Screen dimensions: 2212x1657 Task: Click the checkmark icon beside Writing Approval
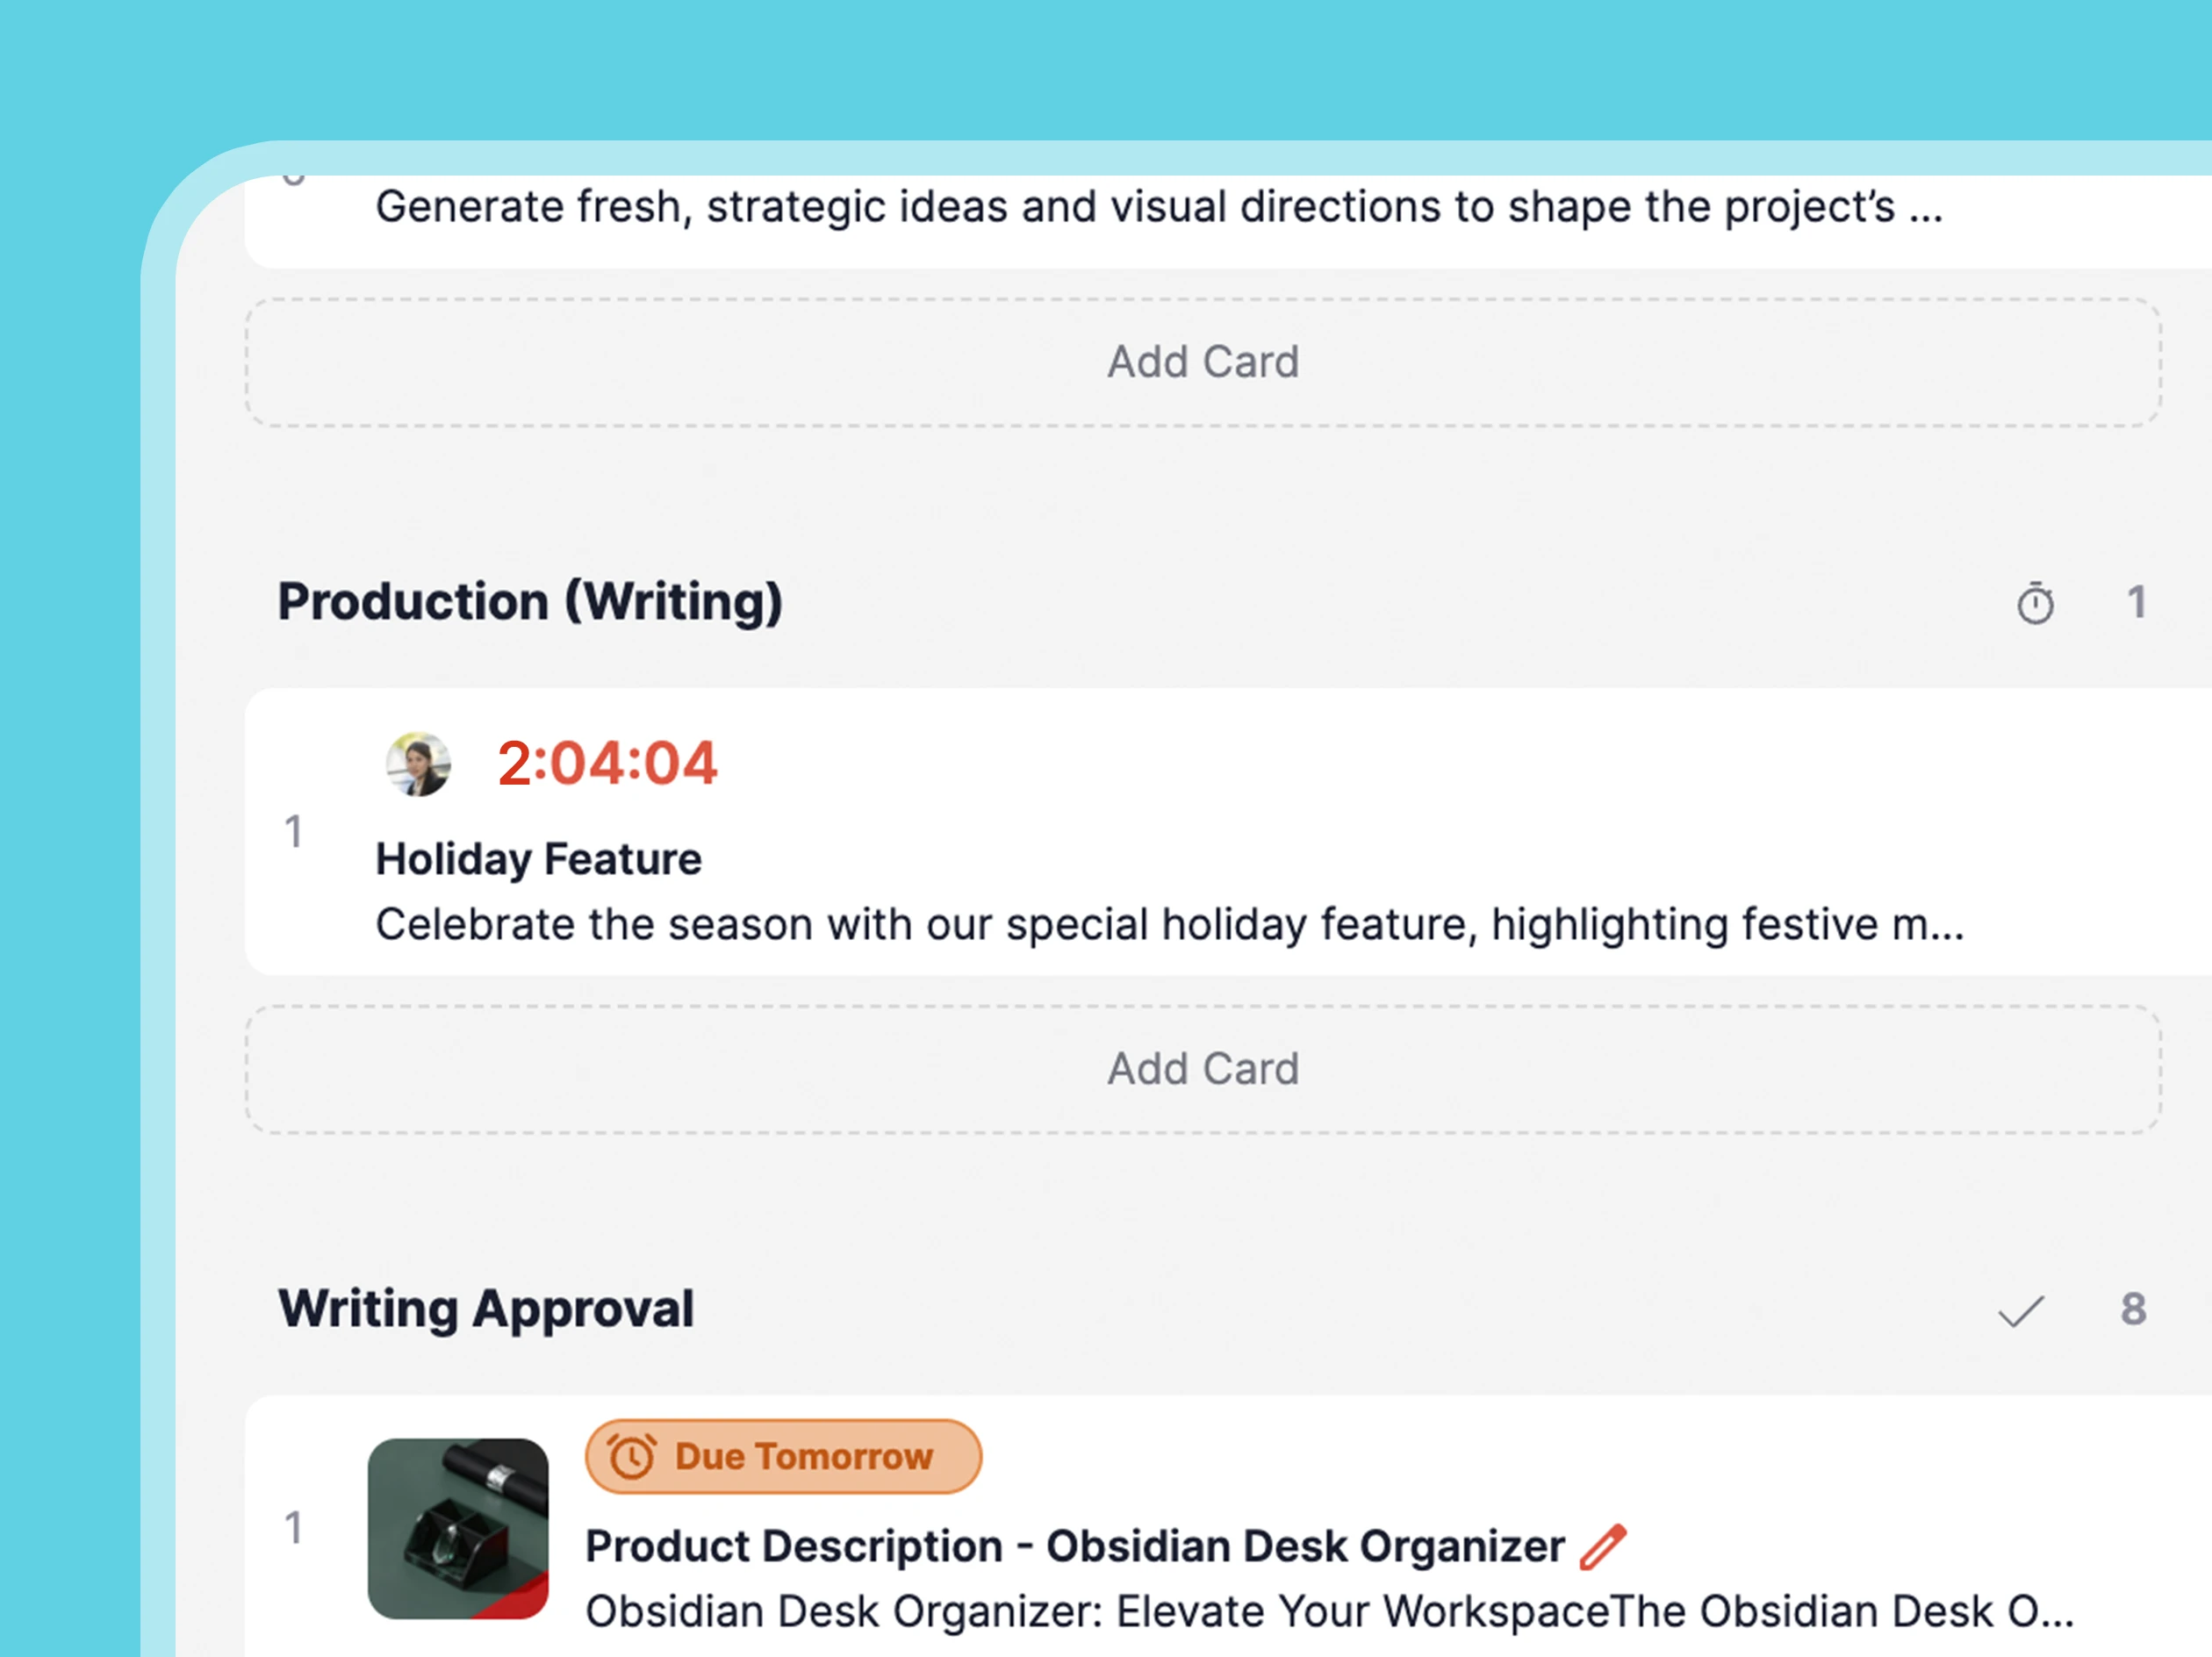click(2022, 1310)
